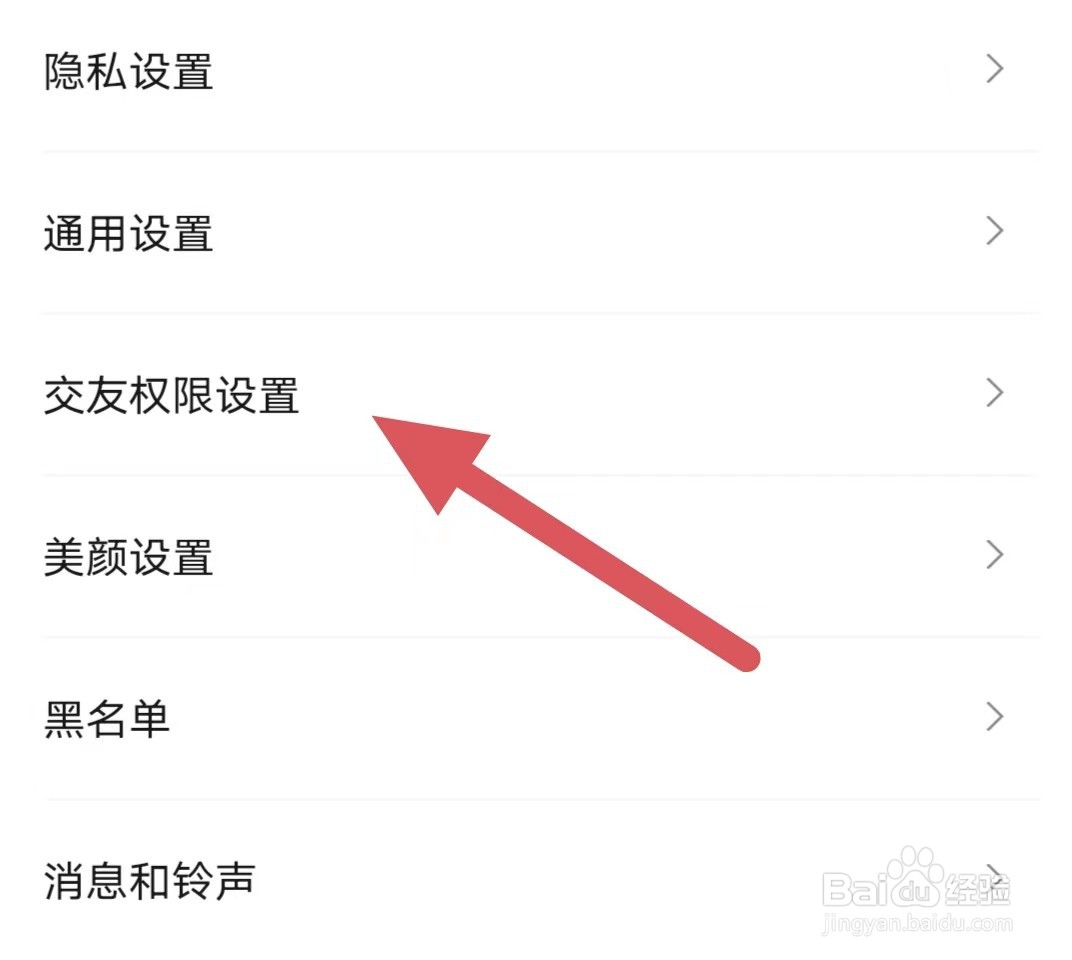Open the jingyan.baidu.com link
The width and height of the screenshot is (1072, 960).
pyautogui.click(x=917, y=924)
